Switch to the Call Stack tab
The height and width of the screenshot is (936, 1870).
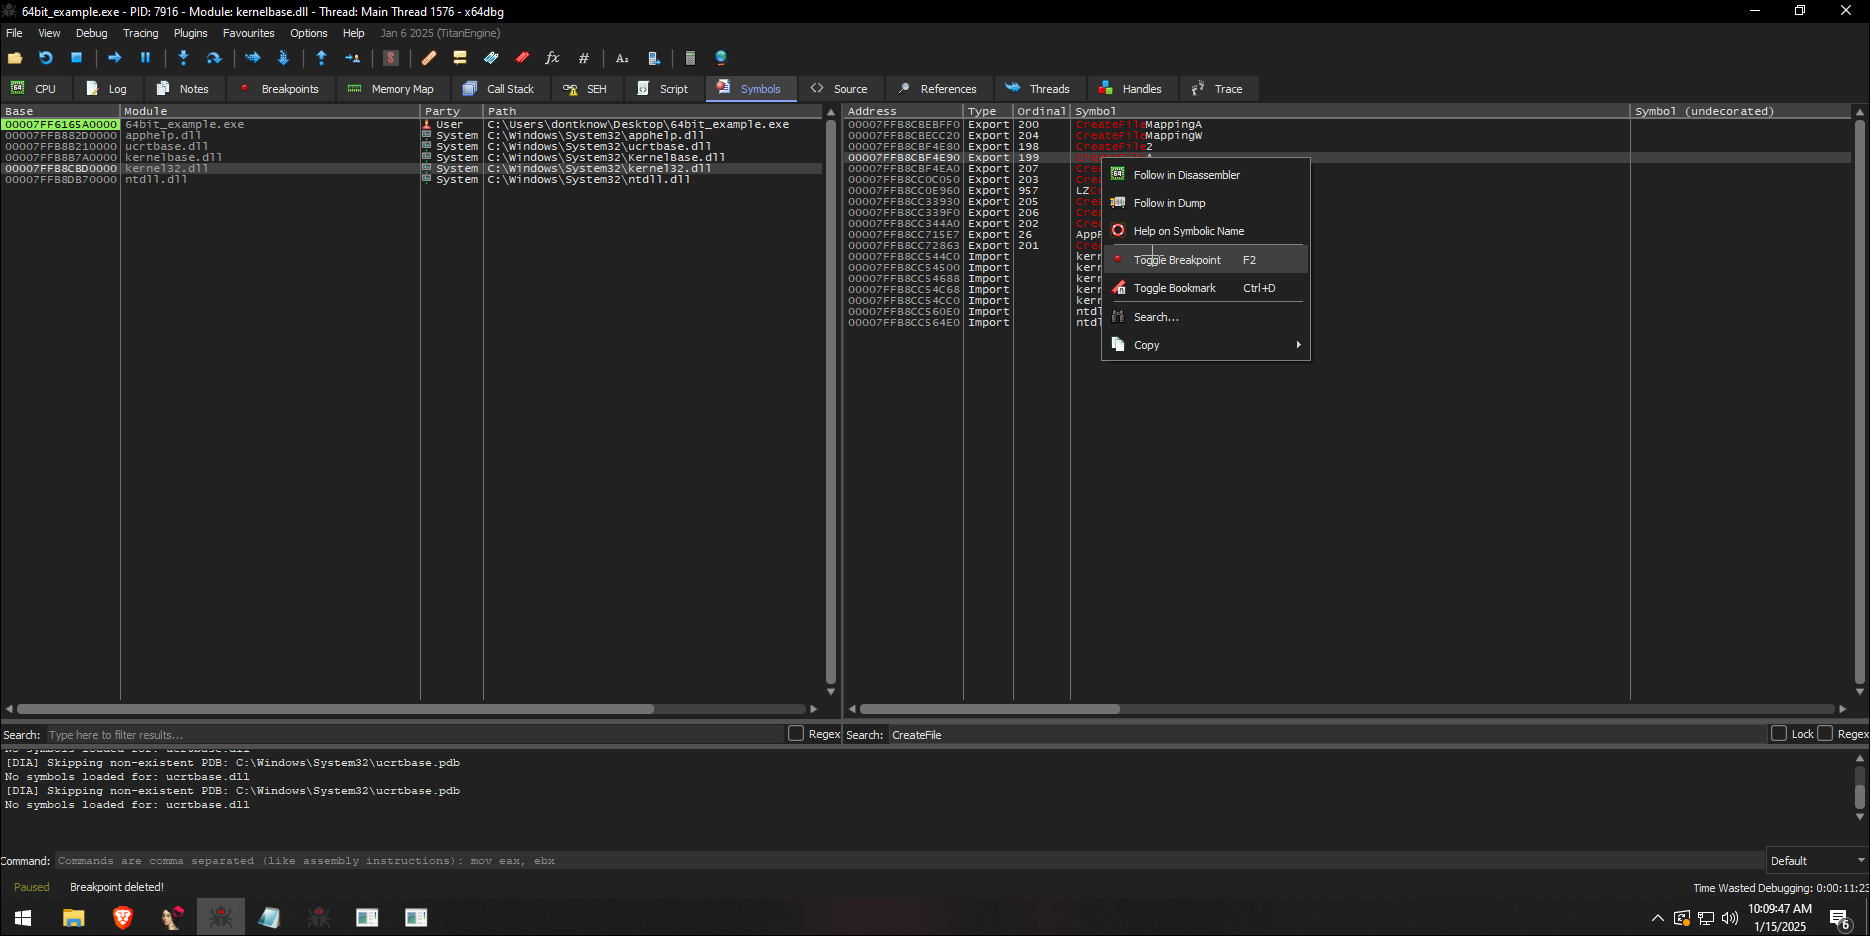pos(500,89)
